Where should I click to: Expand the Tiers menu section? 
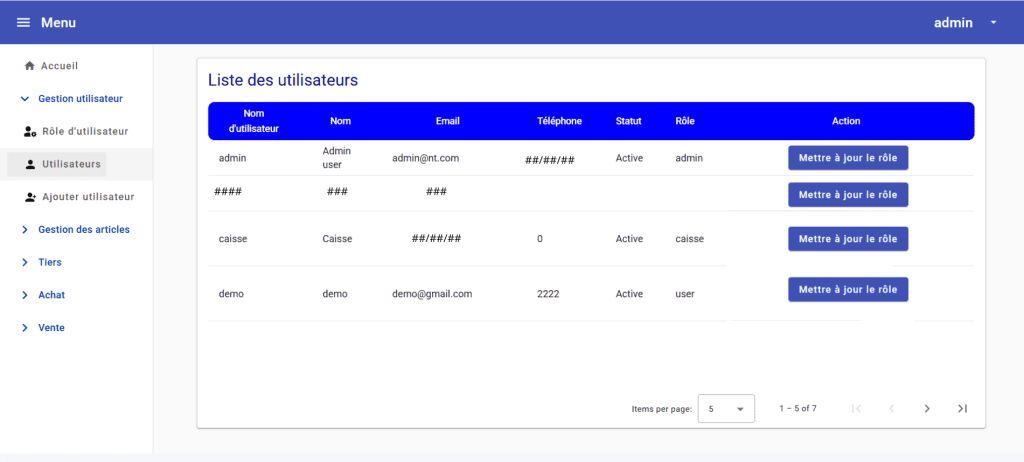click(x=25, y=262)
